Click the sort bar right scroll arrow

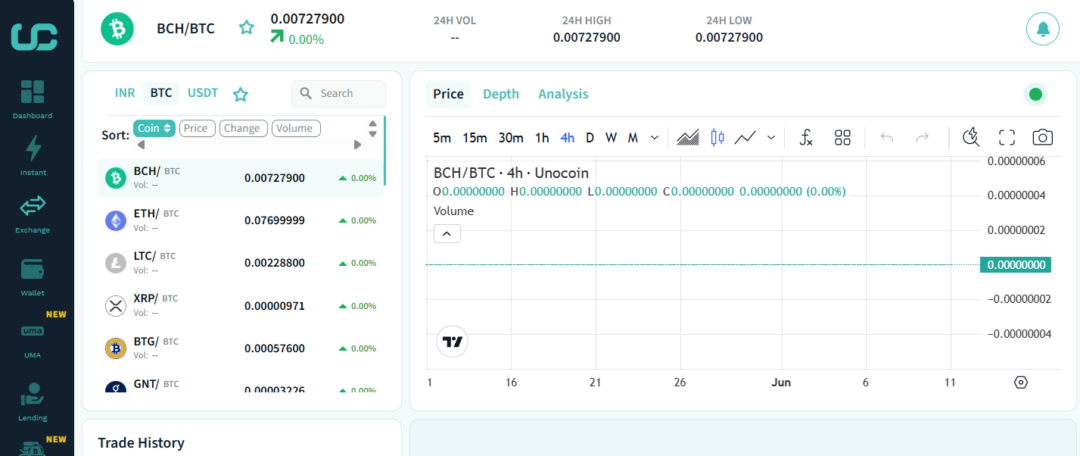(x=357, y=145)
